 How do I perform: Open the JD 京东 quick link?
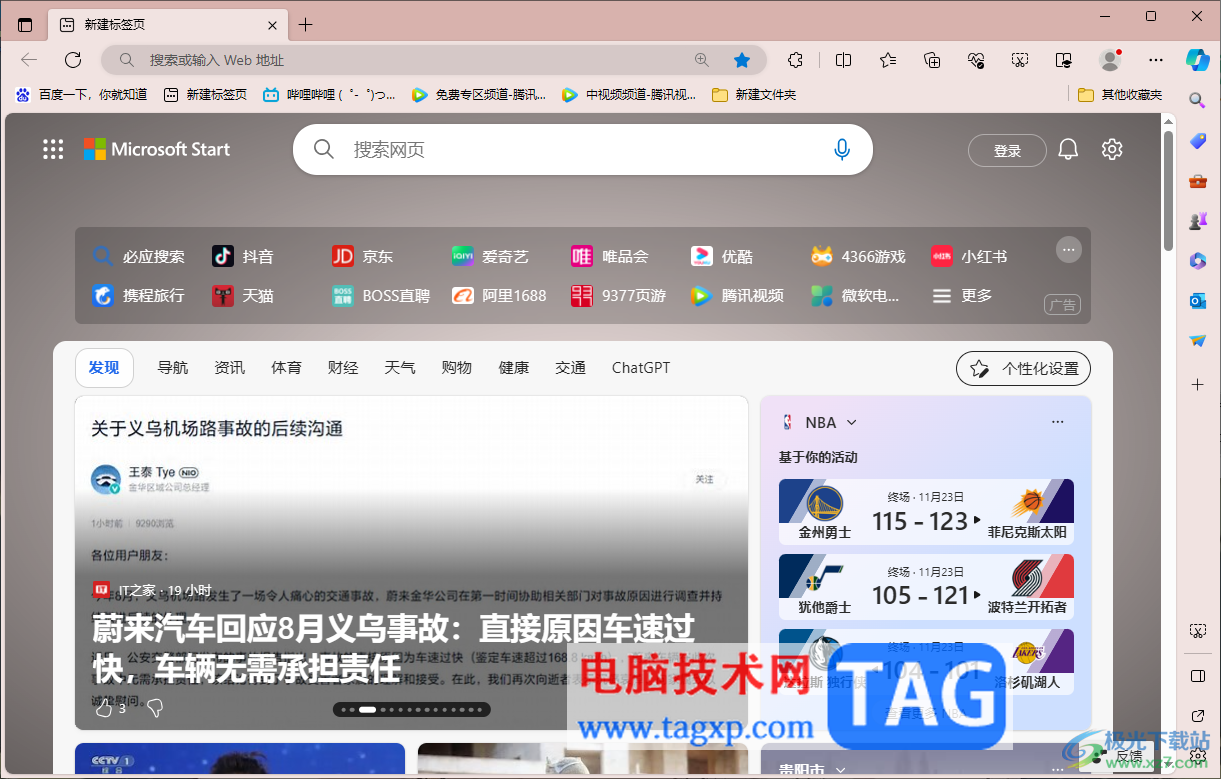362,256
